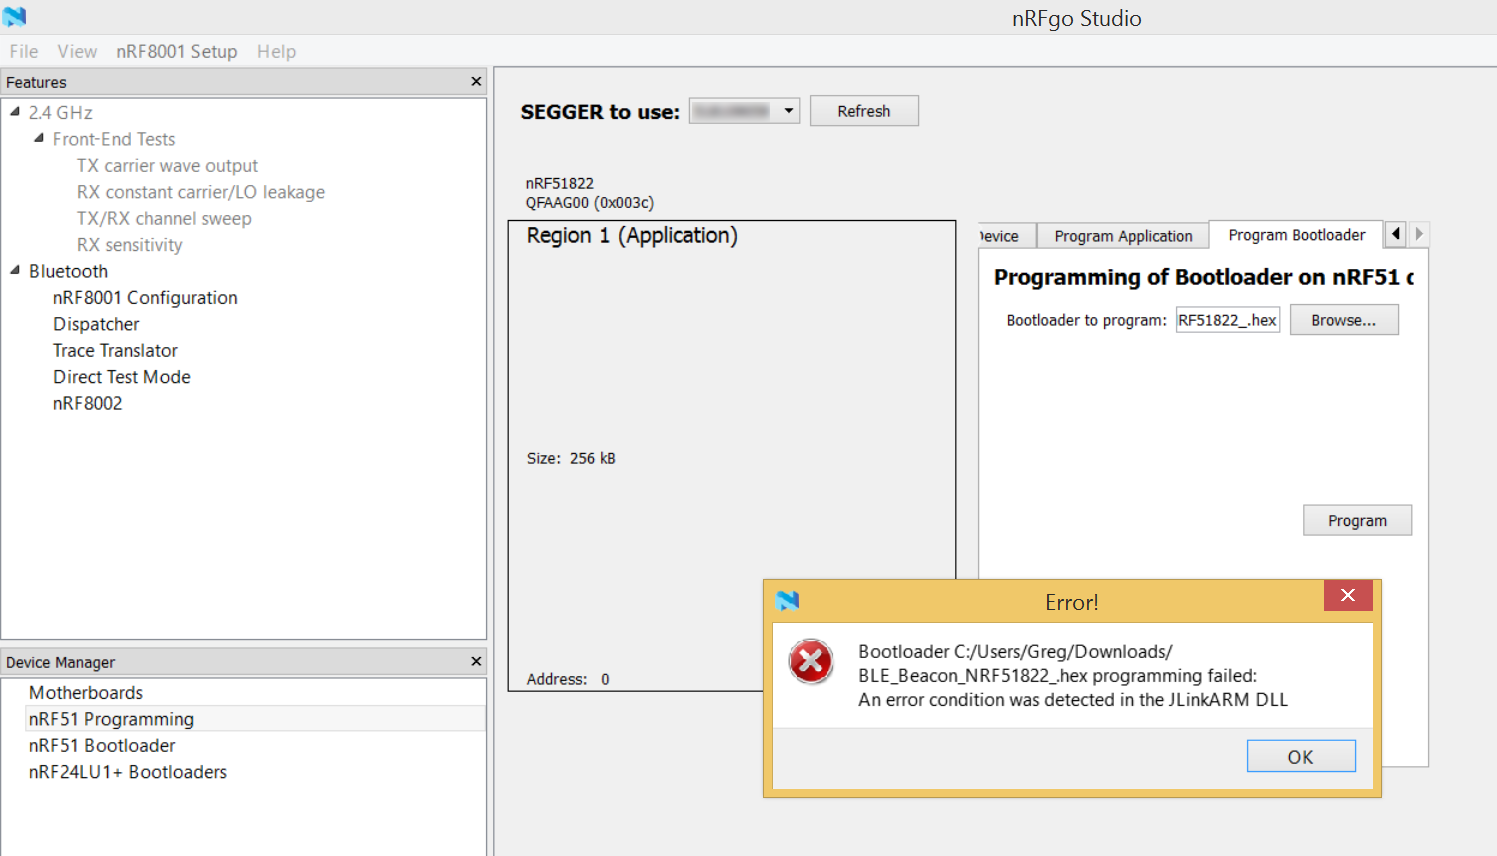Select the partially hidden Device tab
The image size is (1497, 856).
pyautogui.click(x=1007, y=236)
